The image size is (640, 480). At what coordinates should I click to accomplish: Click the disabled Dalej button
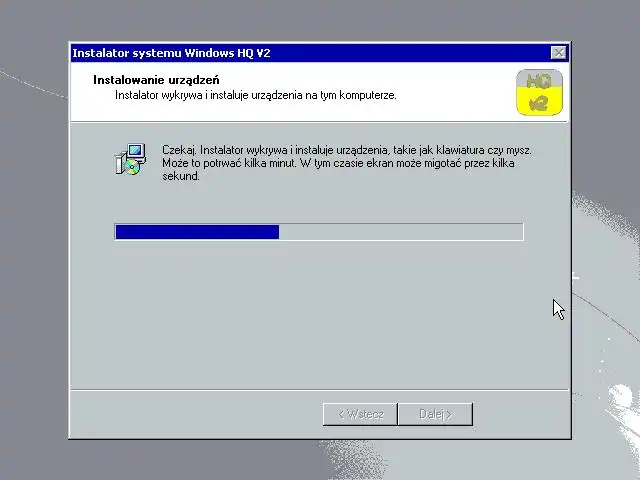coord(436,414)
